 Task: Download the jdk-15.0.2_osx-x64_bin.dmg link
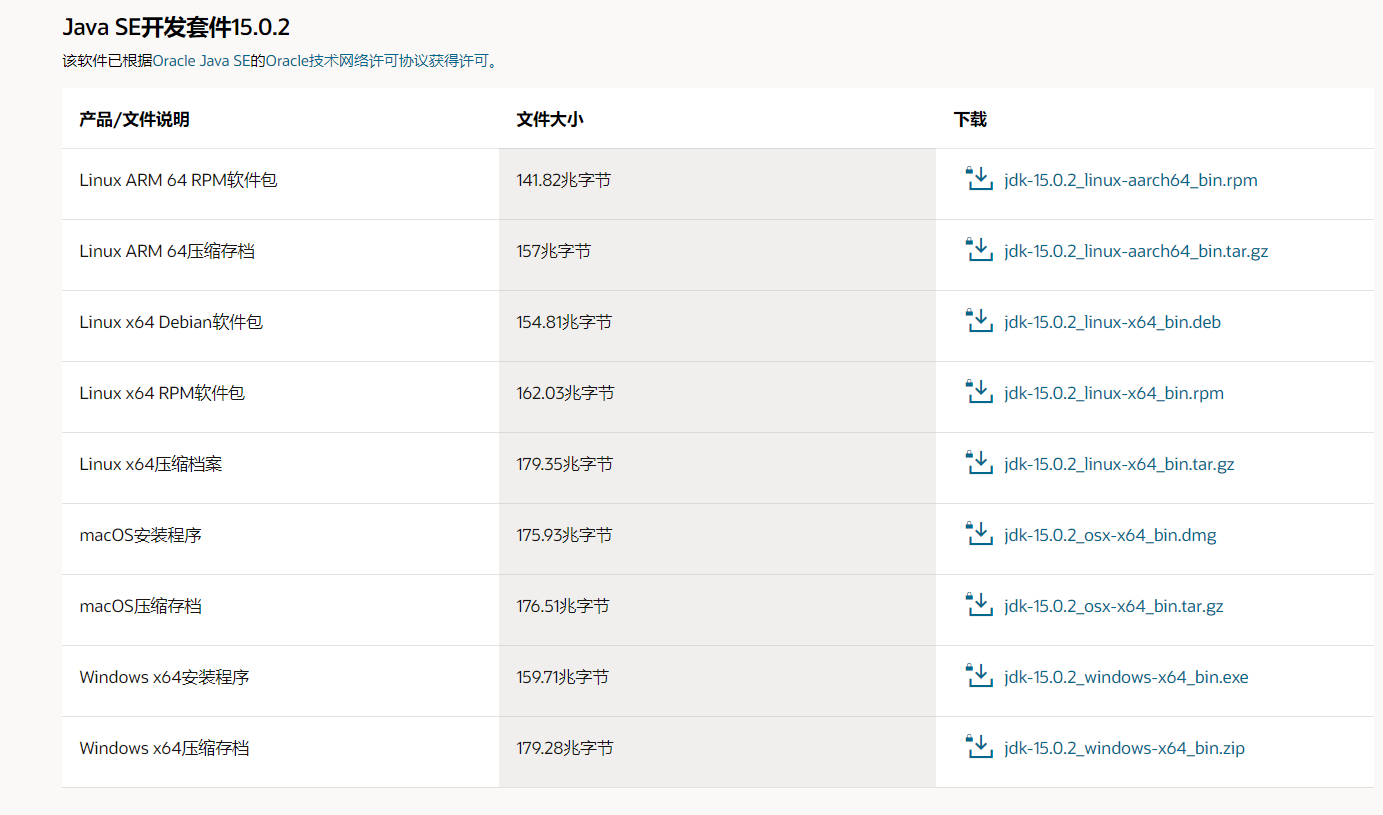[x=1110, y=536]
